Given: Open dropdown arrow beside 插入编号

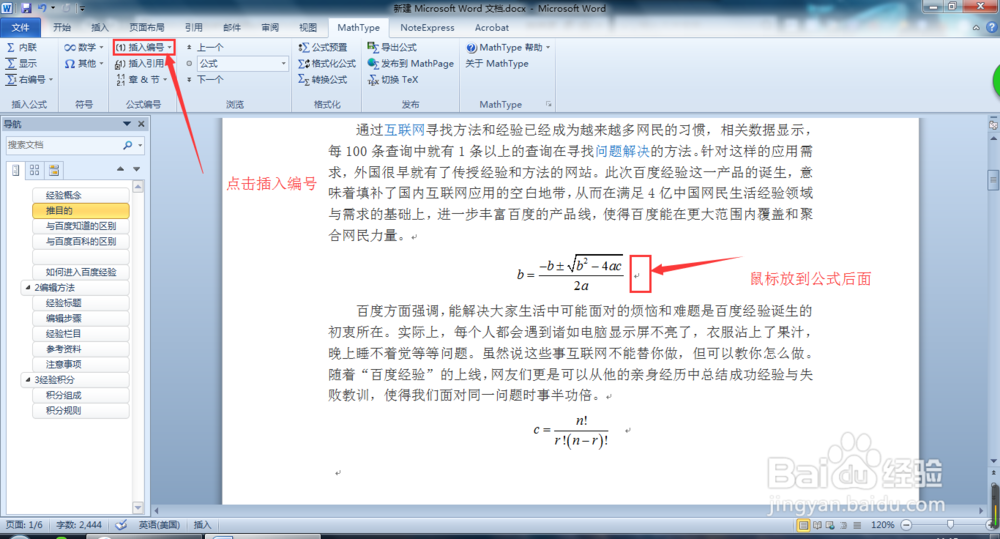Looking at the screenshot, I should pos(170,47).
